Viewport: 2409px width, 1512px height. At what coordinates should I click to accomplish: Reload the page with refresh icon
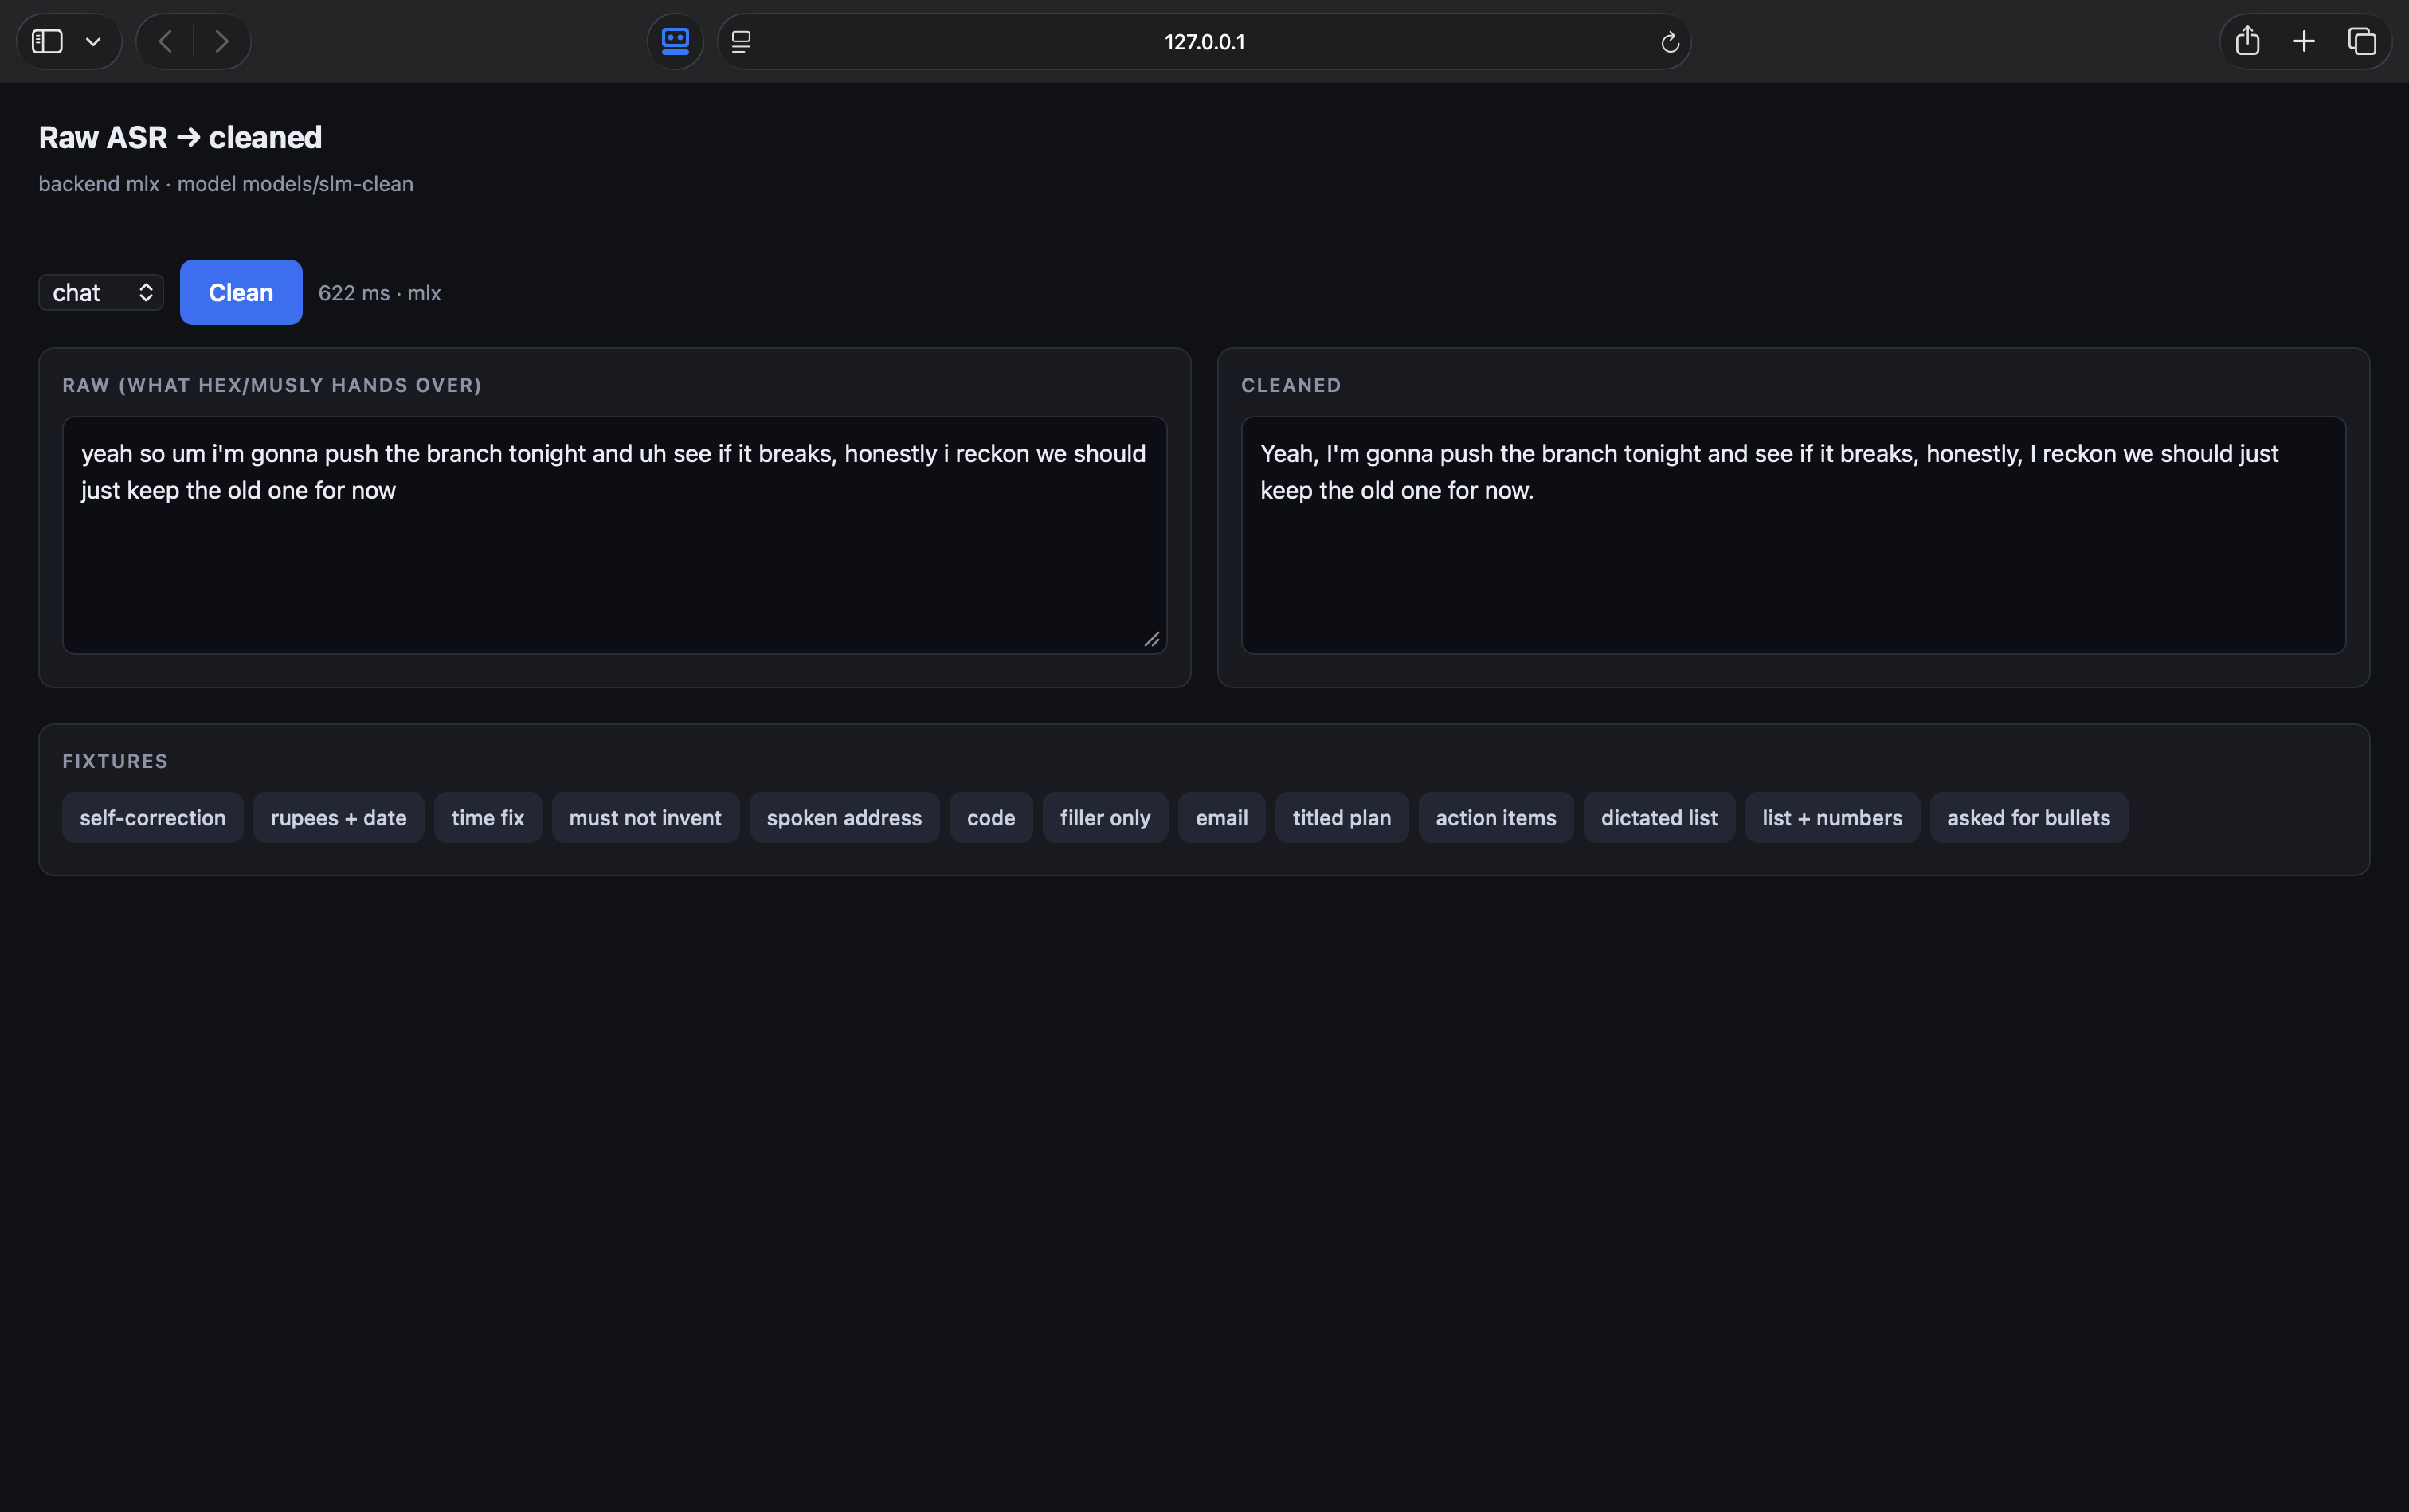coord(1669,42)
